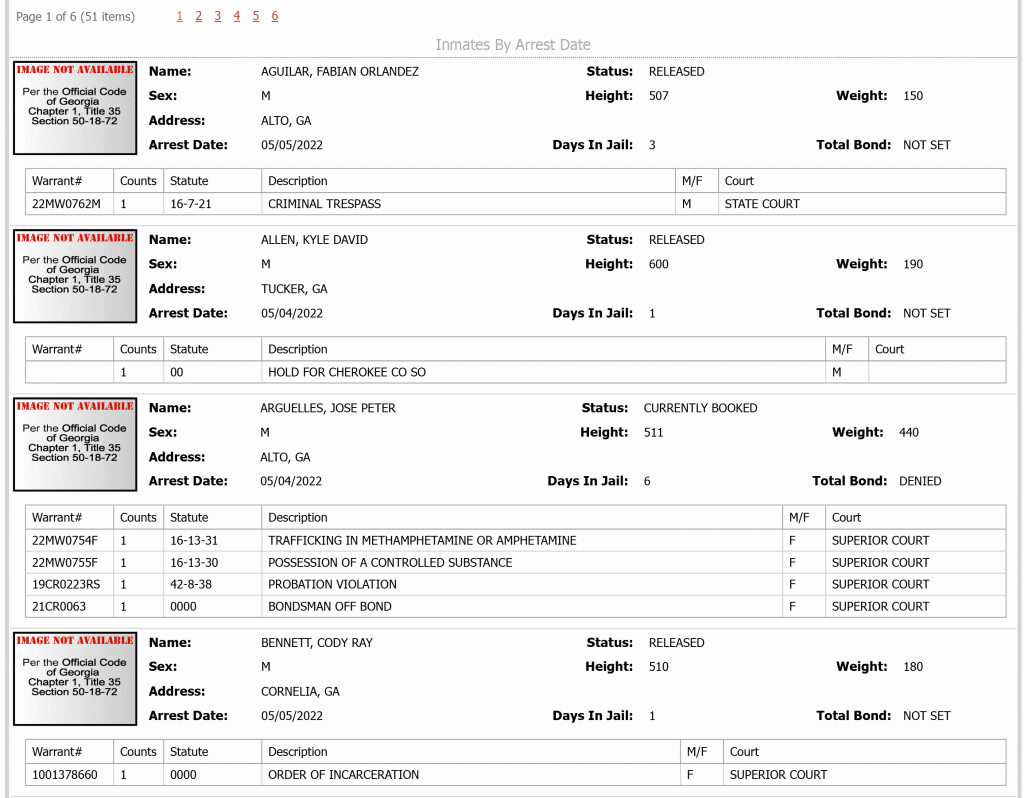Select the CURRENTLY BOOKED status text

click(x=700, y=408)
